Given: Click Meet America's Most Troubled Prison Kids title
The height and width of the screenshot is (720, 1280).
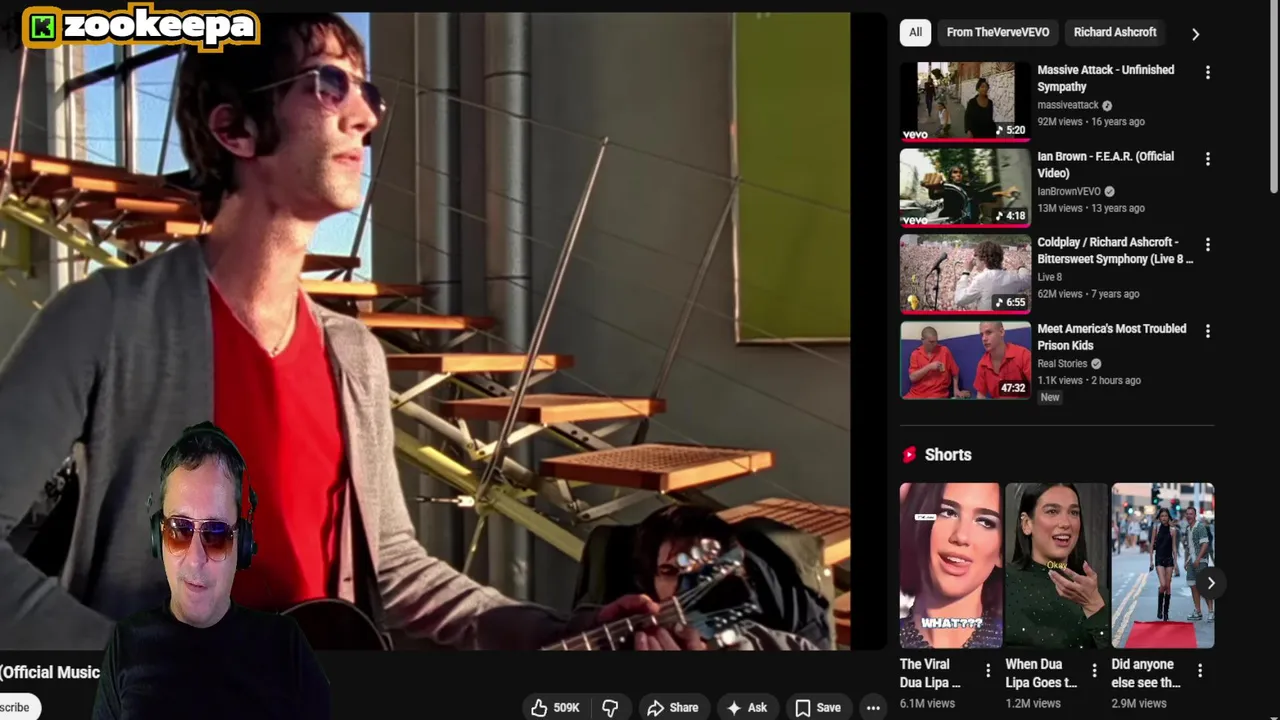Looking at the screenshot, I should point(1112,337).
